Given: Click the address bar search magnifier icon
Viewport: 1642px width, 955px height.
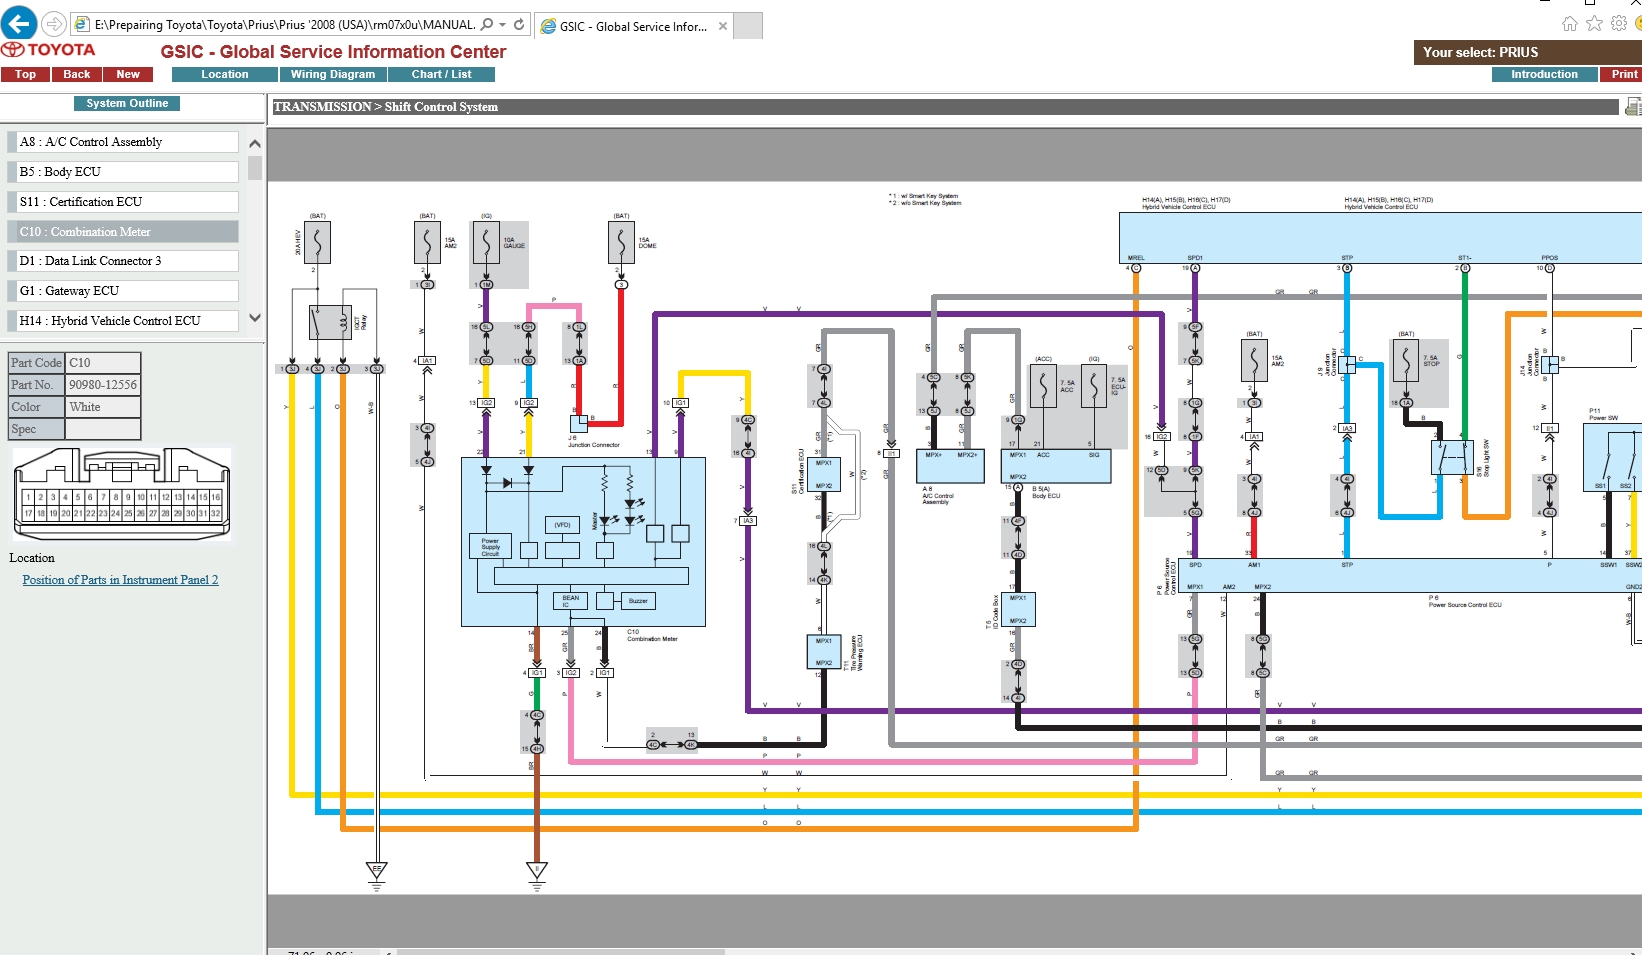Looking at the screenshot, I should tap(487, 25).
